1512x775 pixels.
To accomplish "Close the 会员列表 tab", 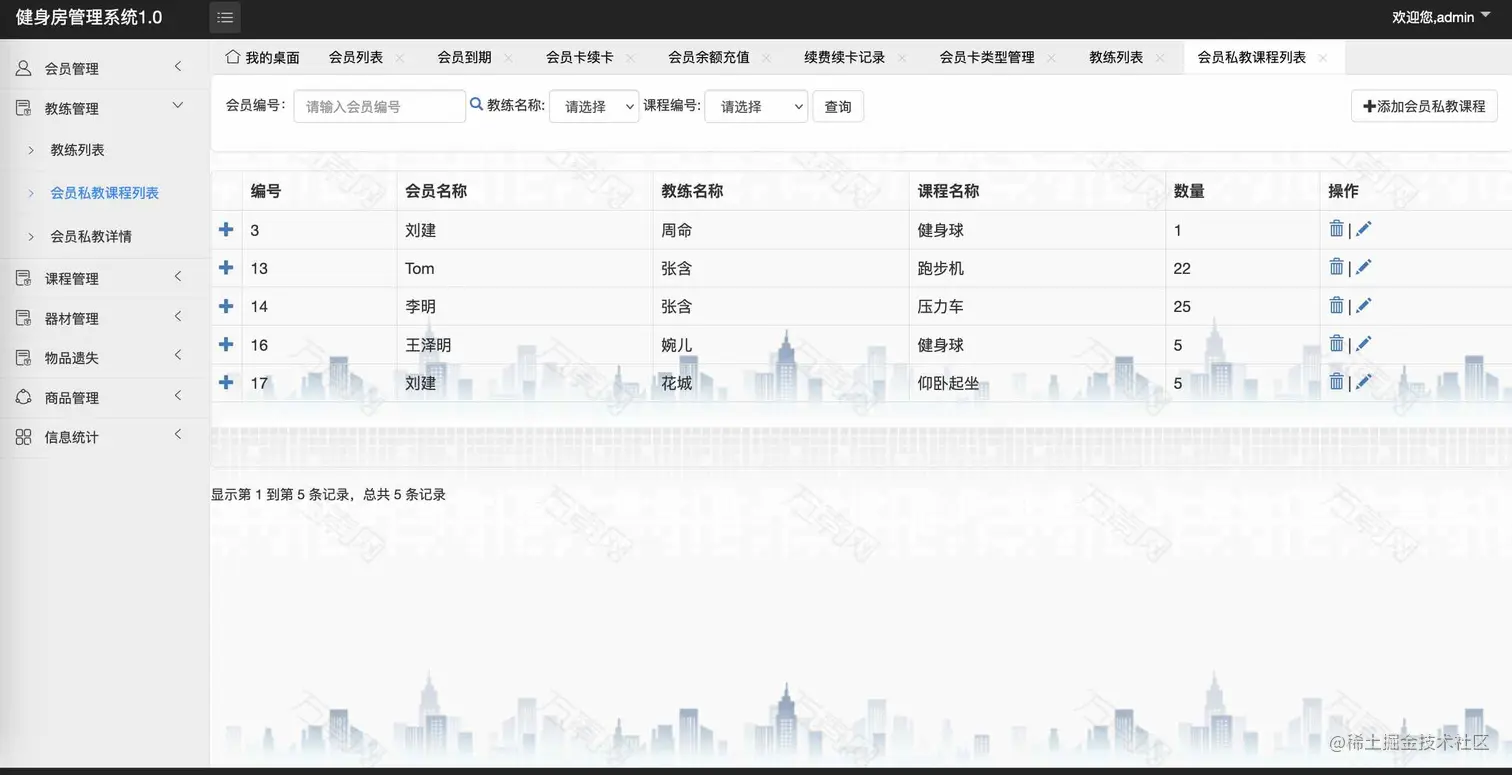I will (400, 58).
